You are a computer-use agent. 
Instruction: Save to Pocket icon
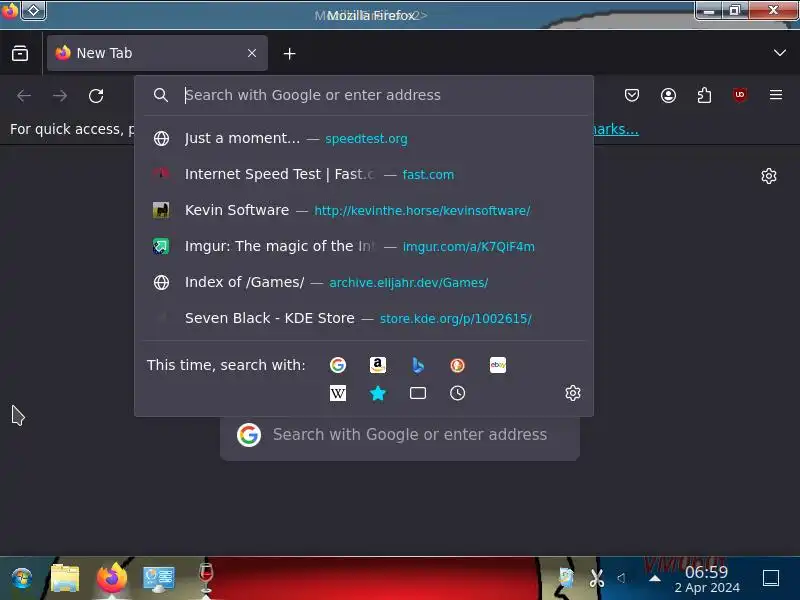pyautogui.click(x=632, y=95)
